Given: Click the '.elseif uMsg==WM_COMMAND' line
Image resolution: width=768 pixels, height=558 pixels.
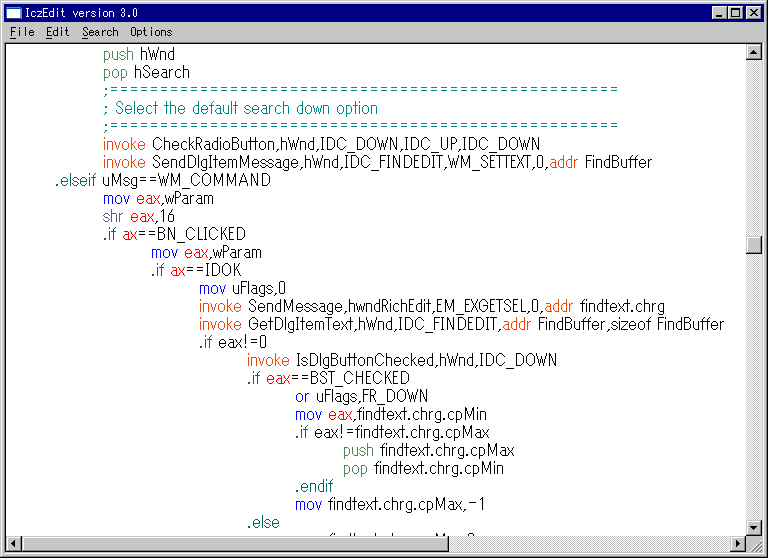Looking at the screenshot, I should pos(162,180).
